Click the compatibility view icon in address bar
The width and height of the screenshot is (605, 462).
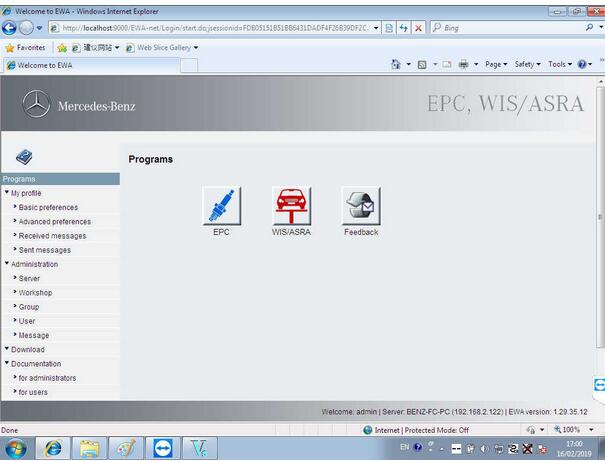click(389, 28)
